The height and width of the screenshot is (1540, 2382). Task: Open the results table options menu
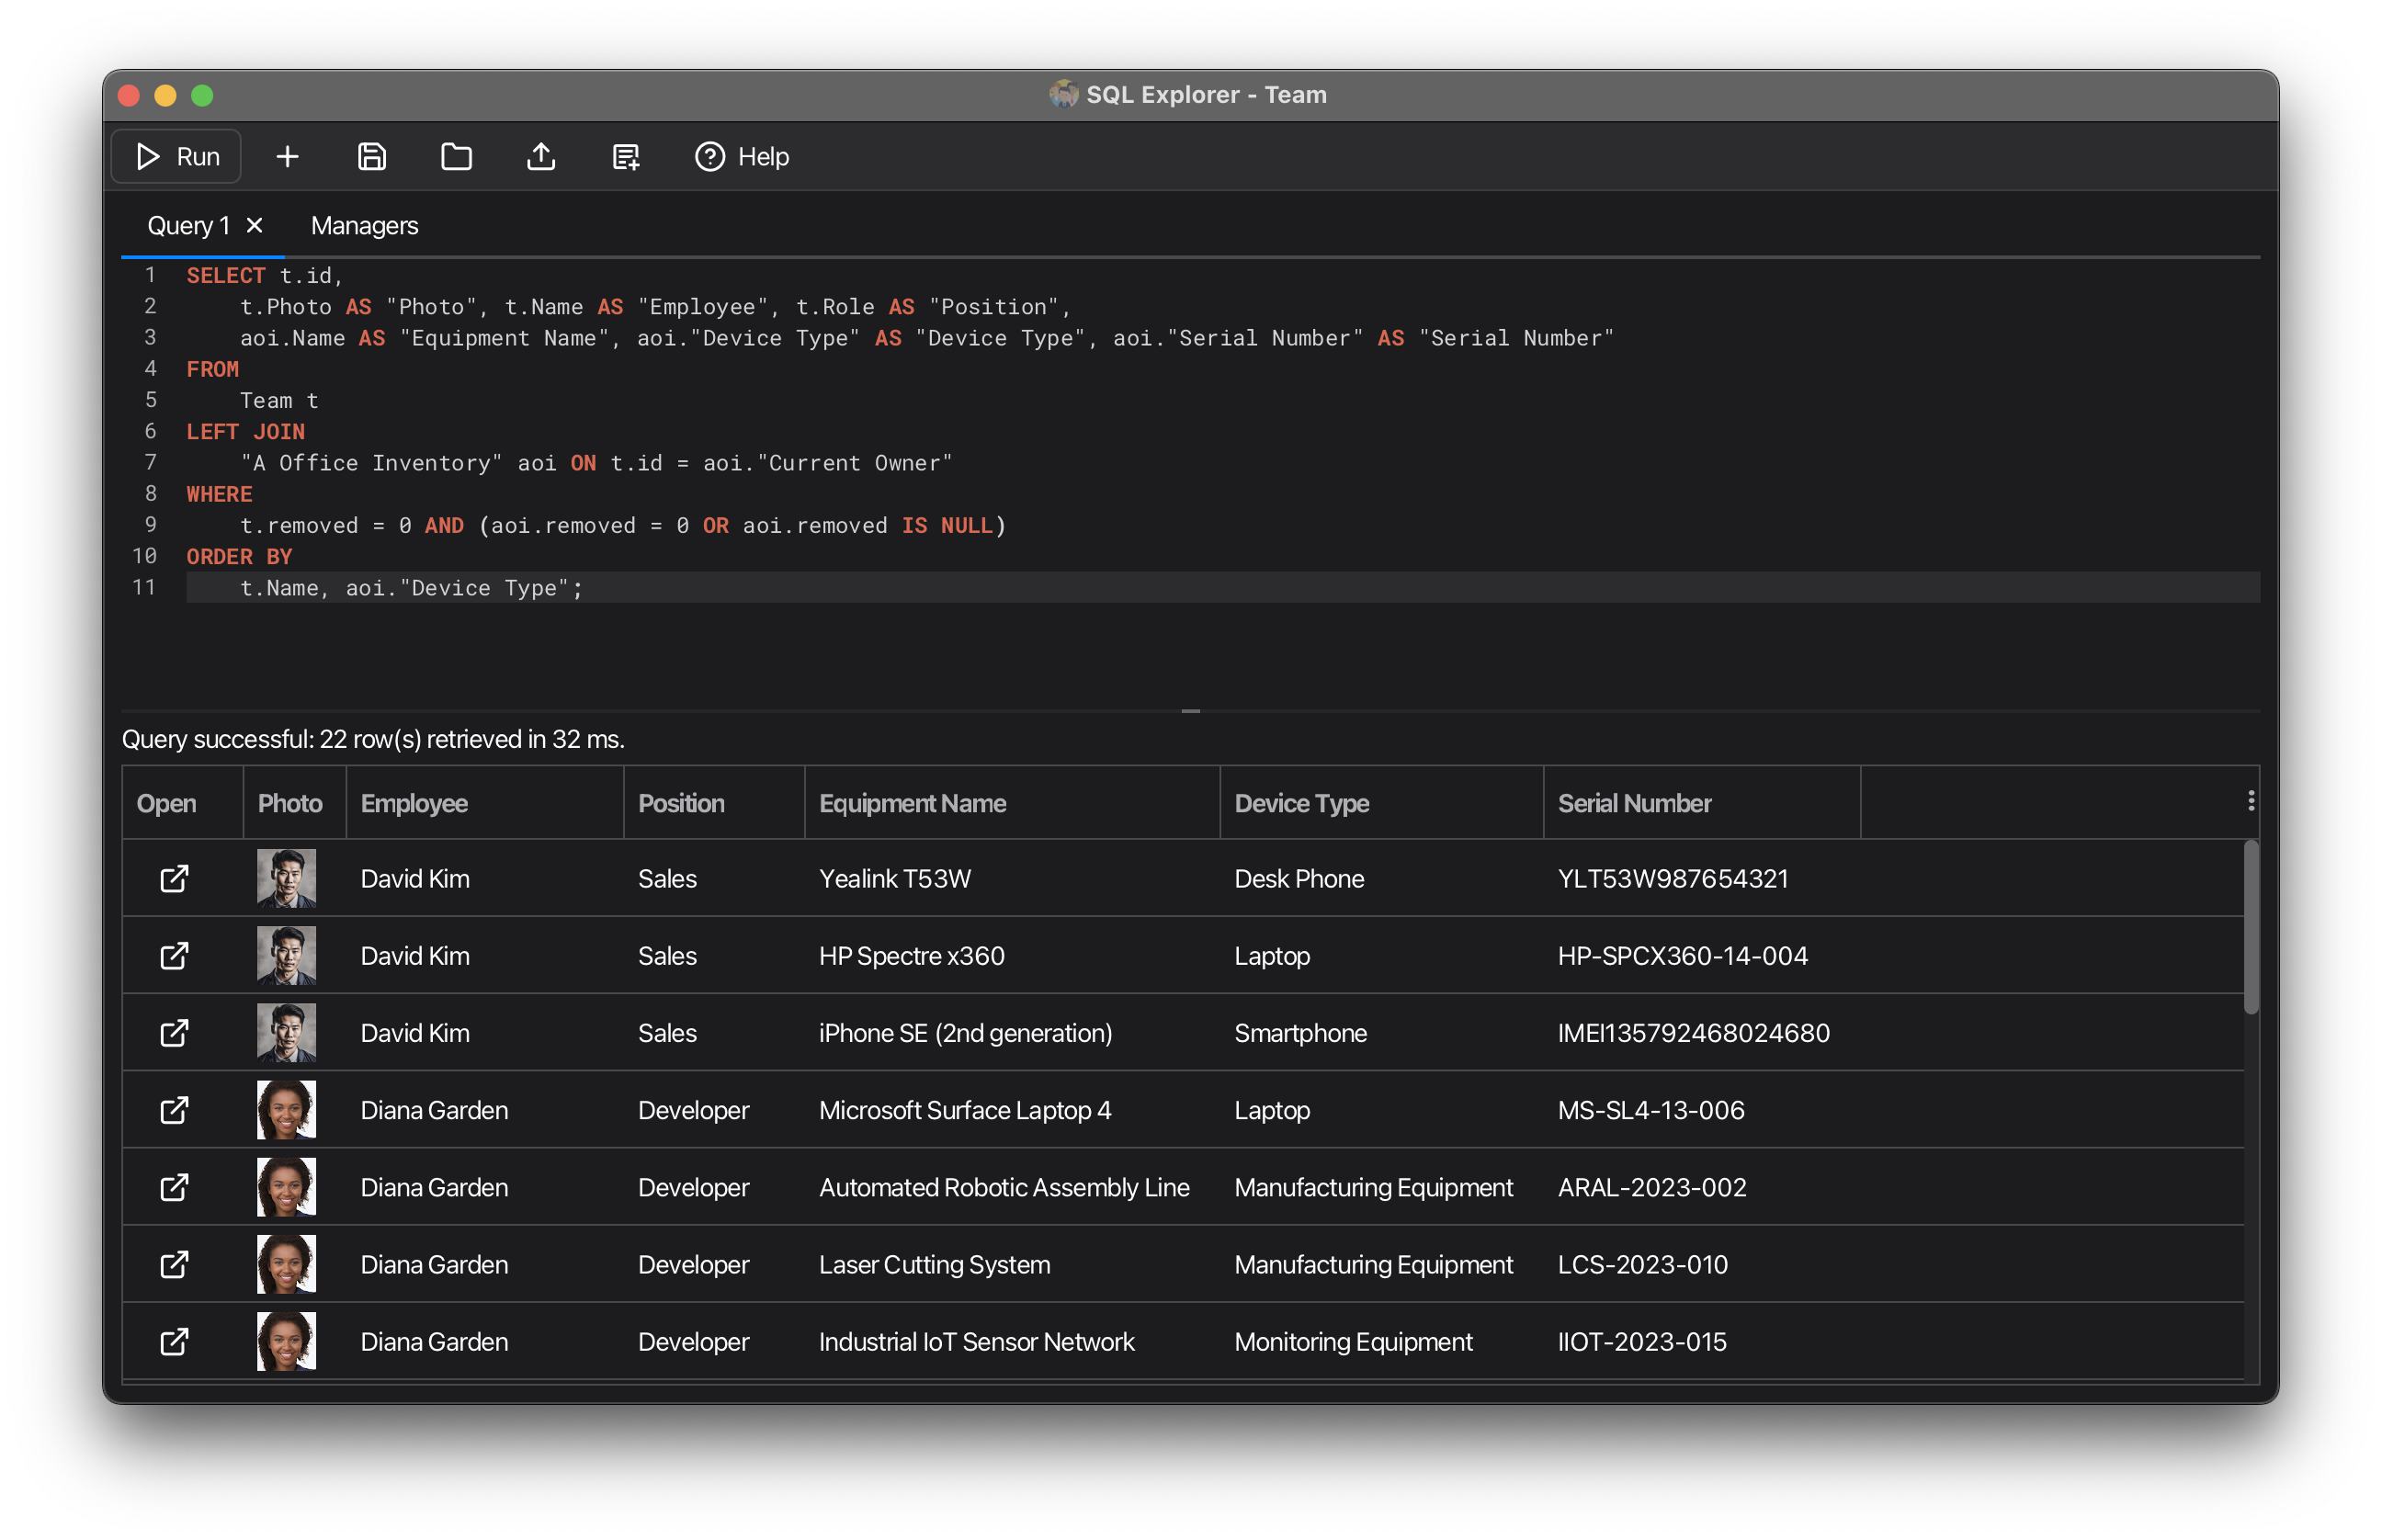pyautogui.click(x=2251, y=800)
